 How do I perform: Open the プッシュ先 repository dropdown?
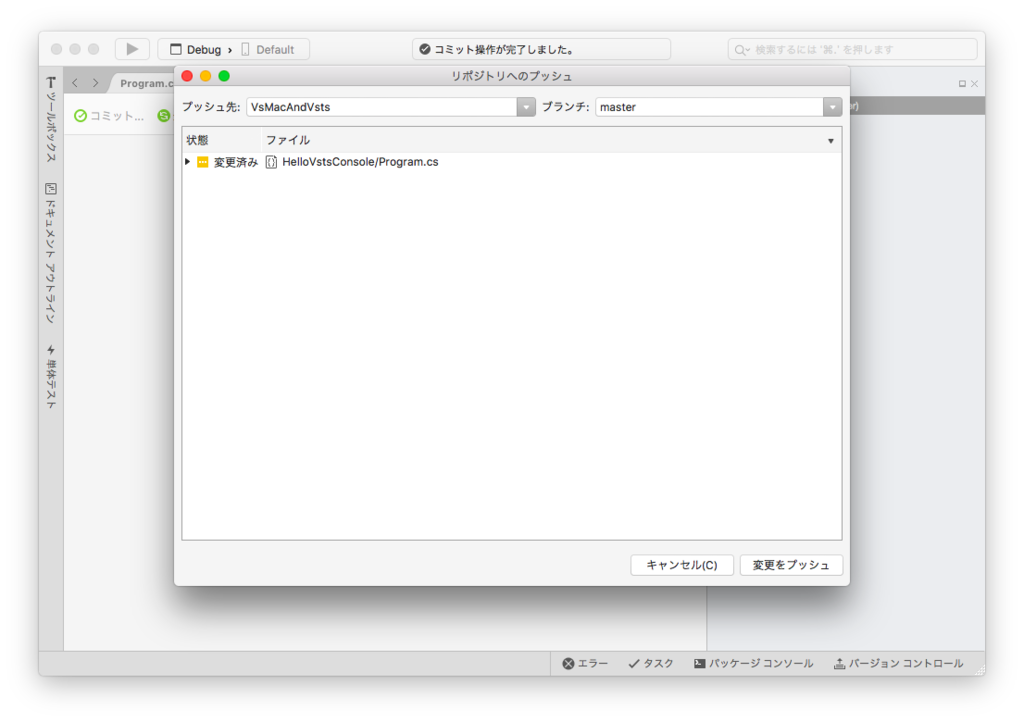point(526,107)
